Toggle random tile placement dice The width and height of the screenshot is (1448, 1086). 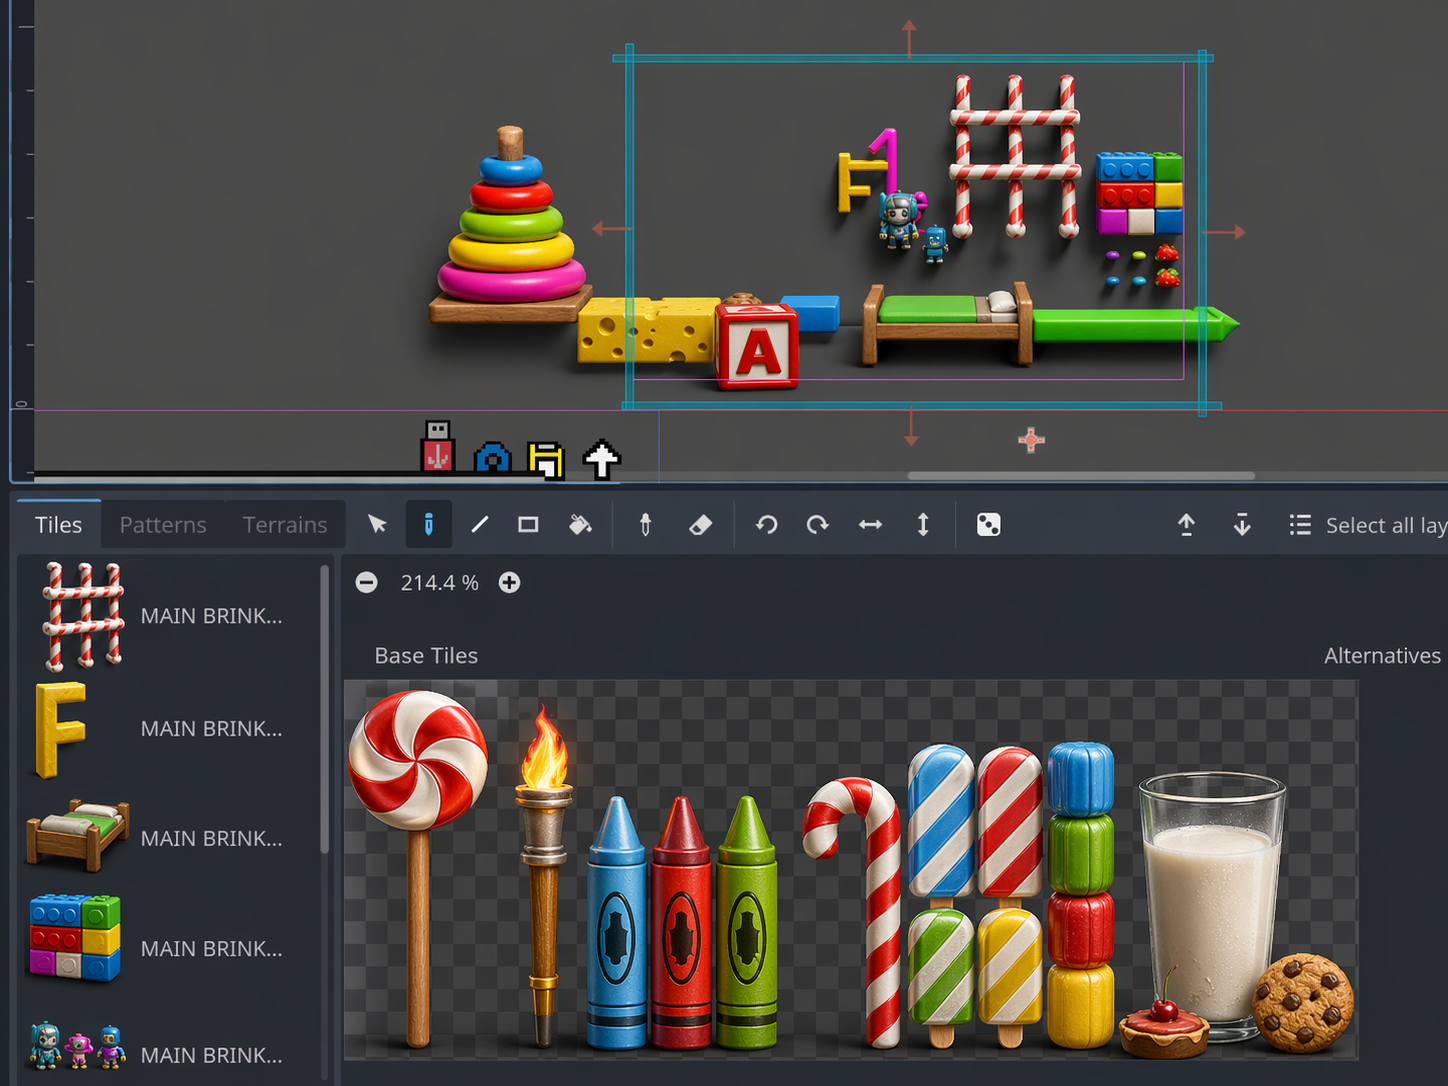point(988,525)
